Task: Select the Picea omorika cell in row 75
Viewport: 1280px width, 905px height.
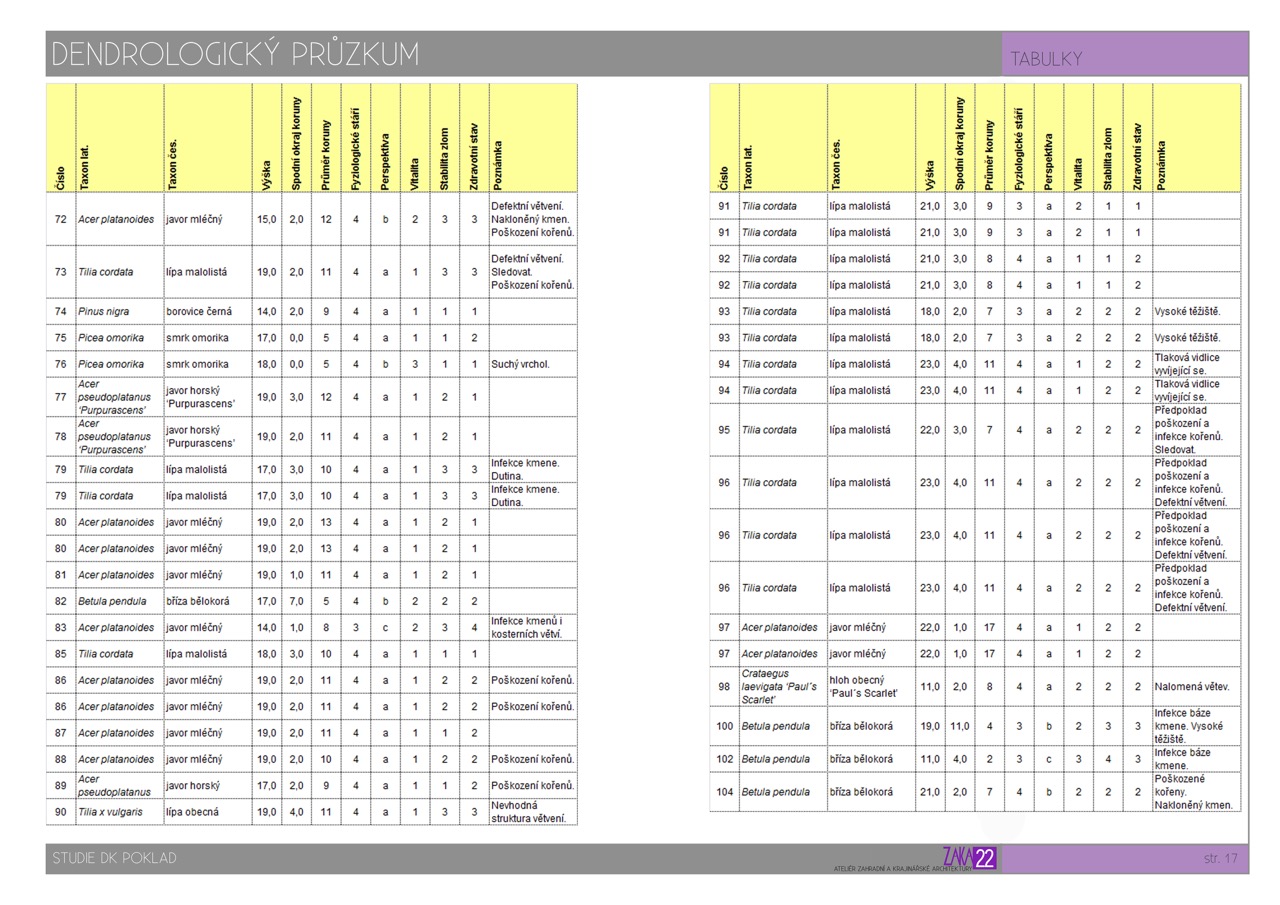Action: click(x=119, y=338)
